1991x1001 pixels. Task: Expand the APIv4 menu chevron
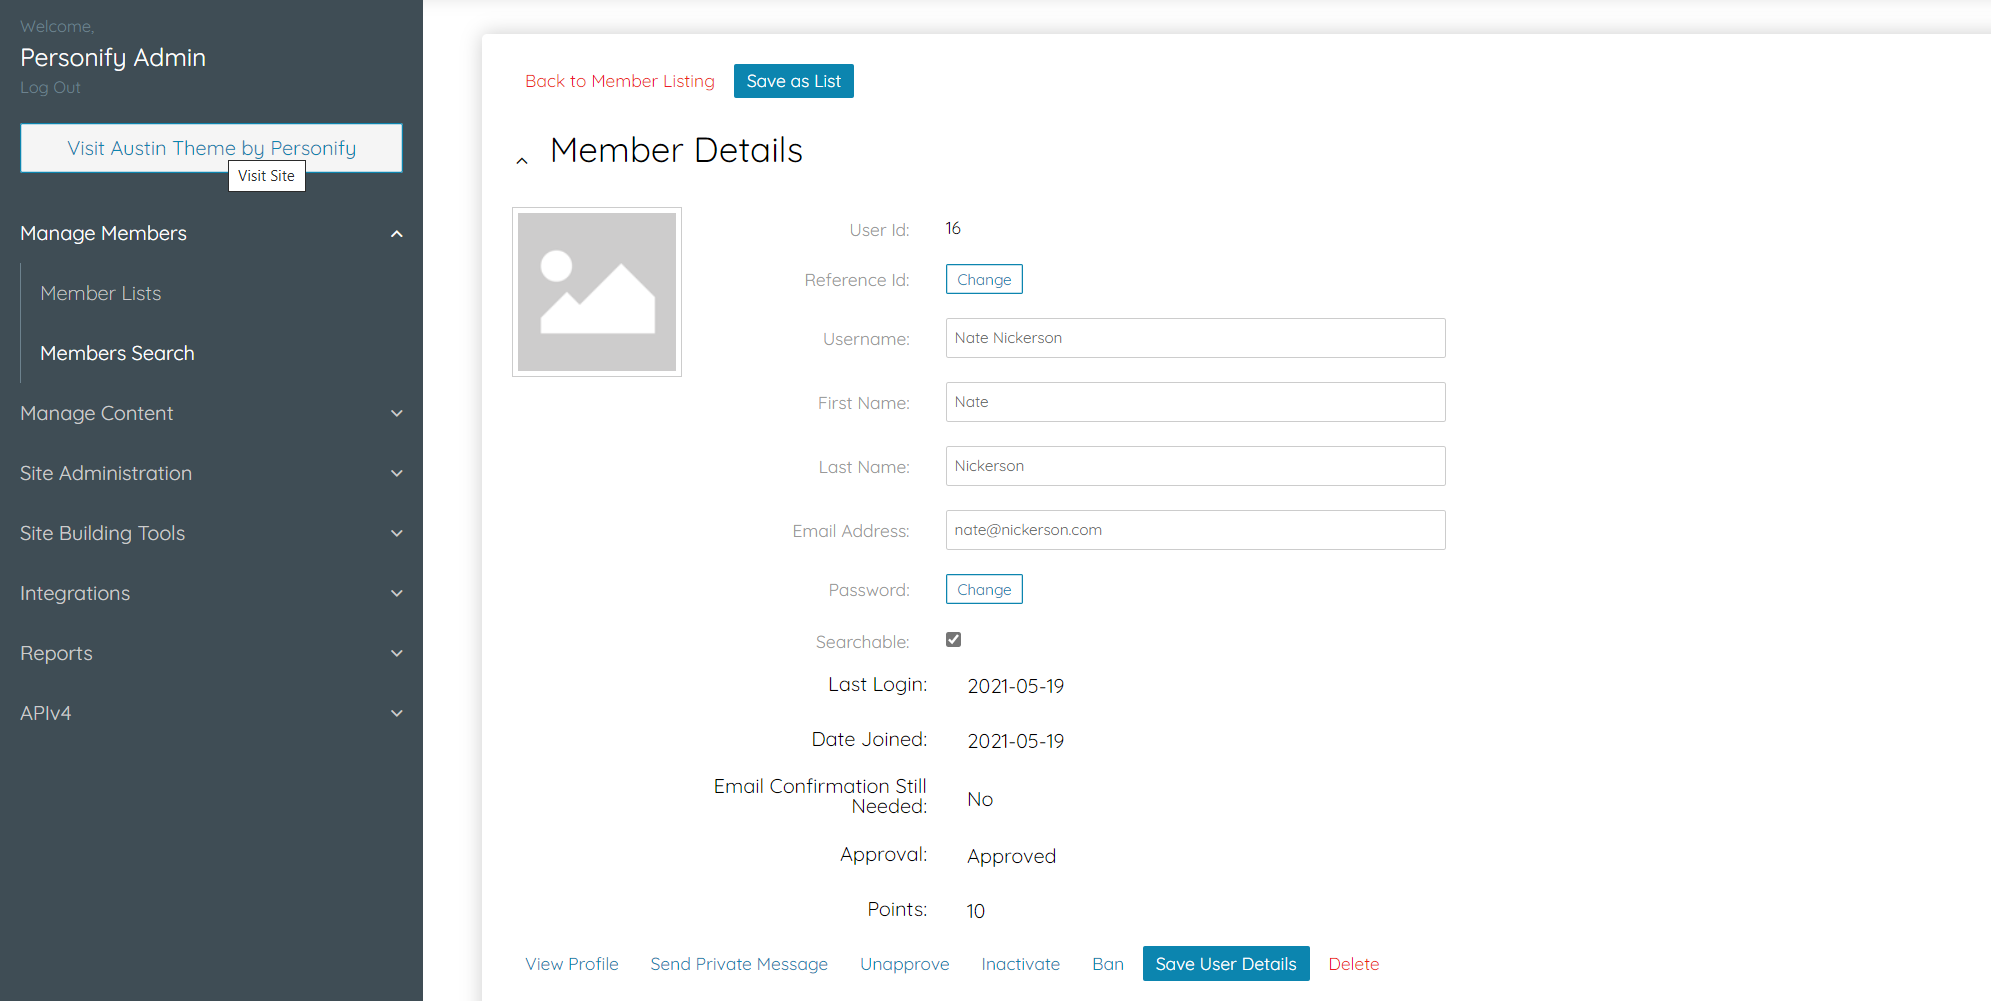point(397,713)
